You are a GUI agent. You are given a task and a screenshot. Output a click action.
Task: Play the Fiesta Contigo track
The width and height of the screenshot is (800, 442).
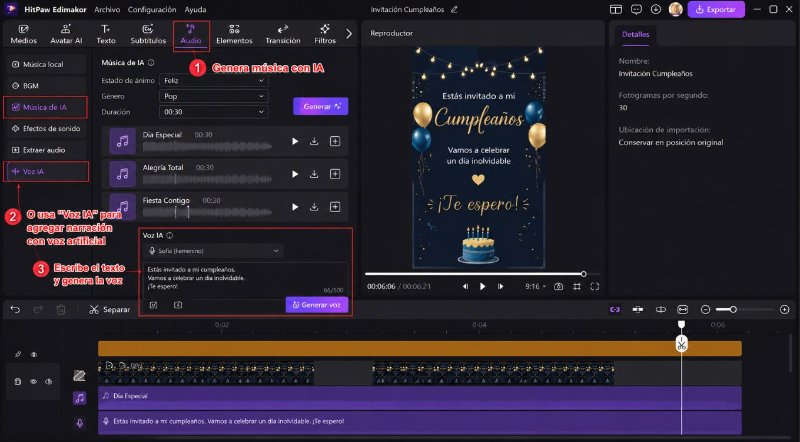295,207
